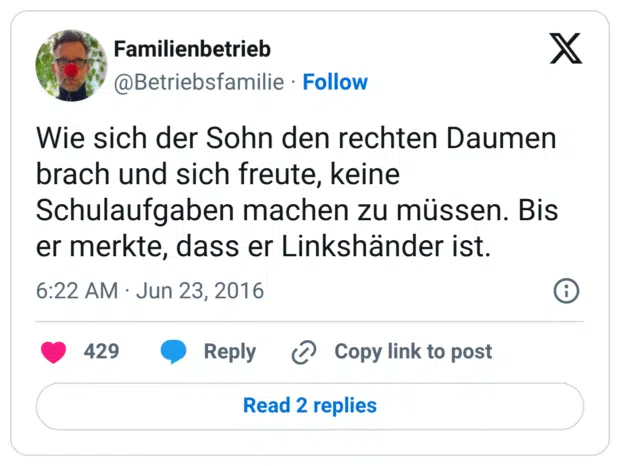Open the @Betriebsfamilie handle link
Viewport: 620px width, 466px height.
coord(199,82)
